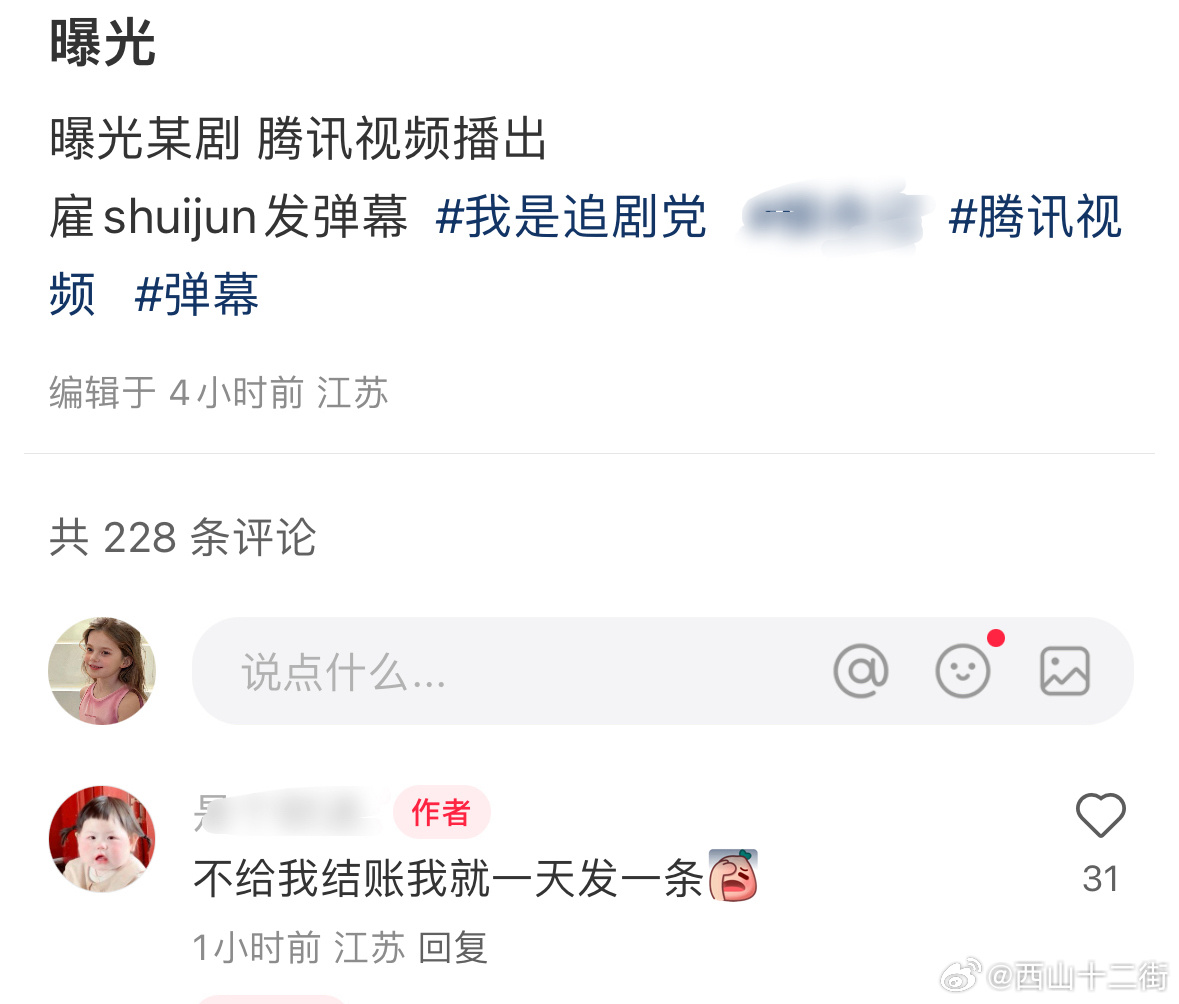The height and width of the screenshot is (1004, 1179).
Task: Open hashtag #我是追剧党
Action: [x=571, y=217]
